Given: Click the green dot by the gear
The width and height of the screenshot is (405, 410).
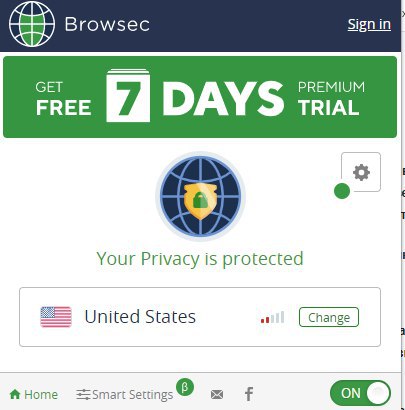Looking at the screenshot, I should pyautogui.click(x=342, y=191).
